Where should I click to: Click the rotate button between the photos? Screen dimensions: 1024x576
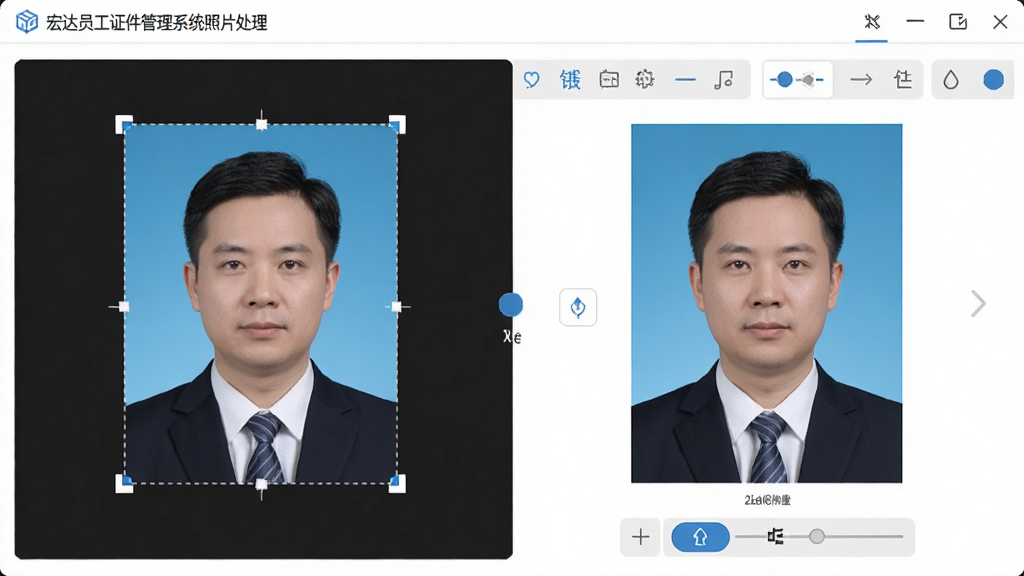coord(578,307)
